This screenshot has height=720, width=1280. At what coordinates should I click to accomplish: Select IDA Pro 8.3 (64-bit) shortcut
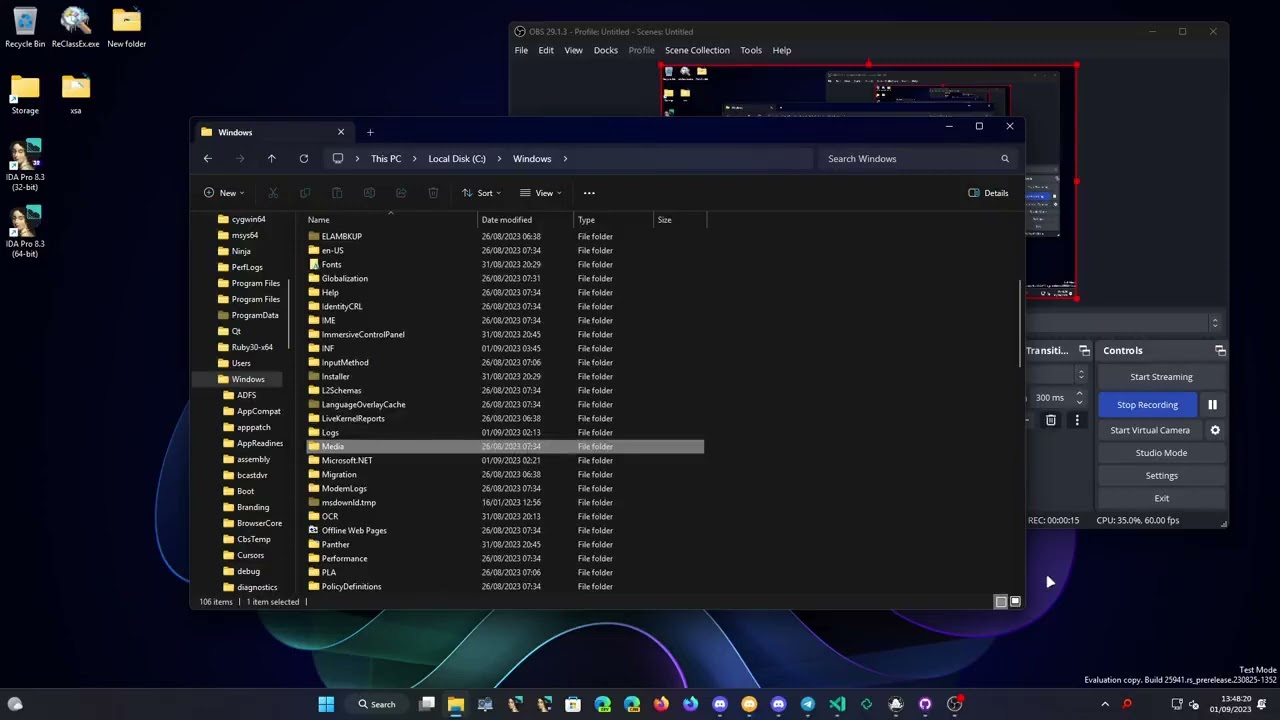25,232
